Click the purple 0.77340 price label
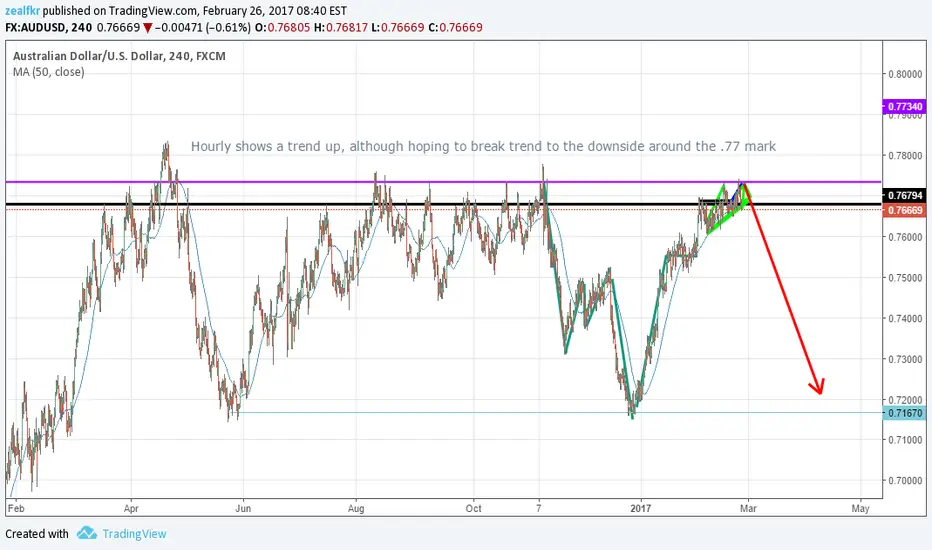This screenshot has height=550, width=932. [x=905, y=106]
